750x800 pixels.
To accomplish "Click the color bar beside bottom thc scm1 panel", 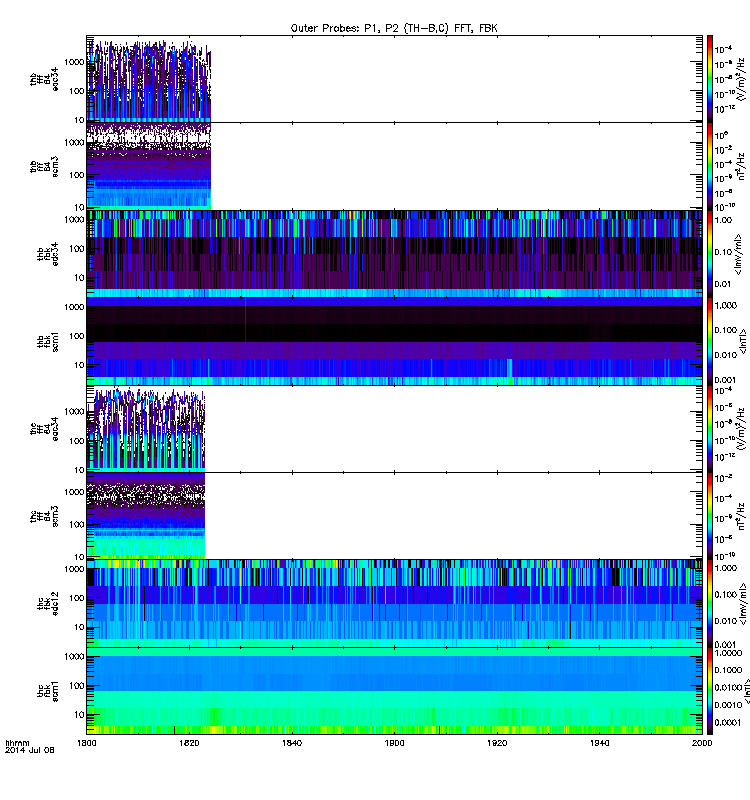I will [x=710, y=690].
